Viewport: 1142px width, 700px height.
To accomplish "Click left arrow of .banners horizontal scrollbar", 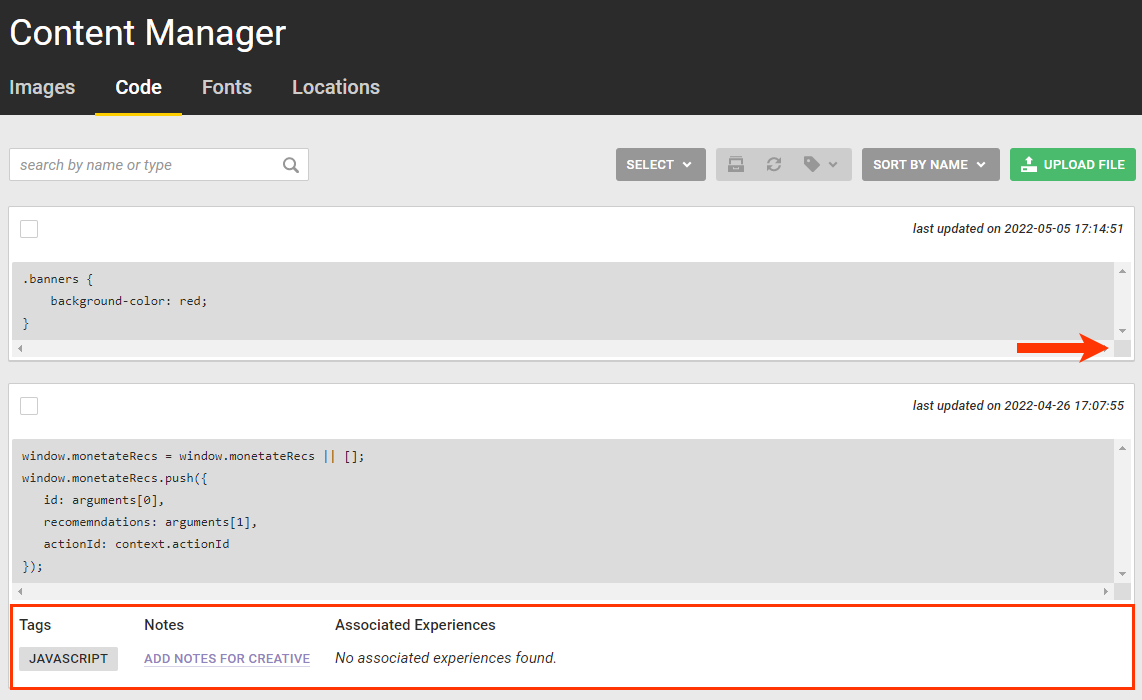I will click(20, 348).
